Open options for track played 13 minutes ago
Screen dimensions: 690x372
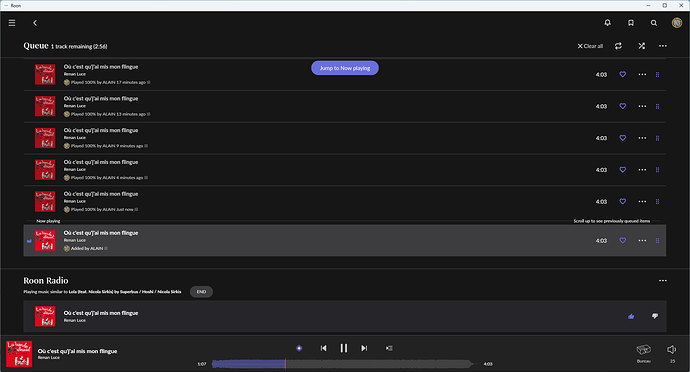(642, 106)
